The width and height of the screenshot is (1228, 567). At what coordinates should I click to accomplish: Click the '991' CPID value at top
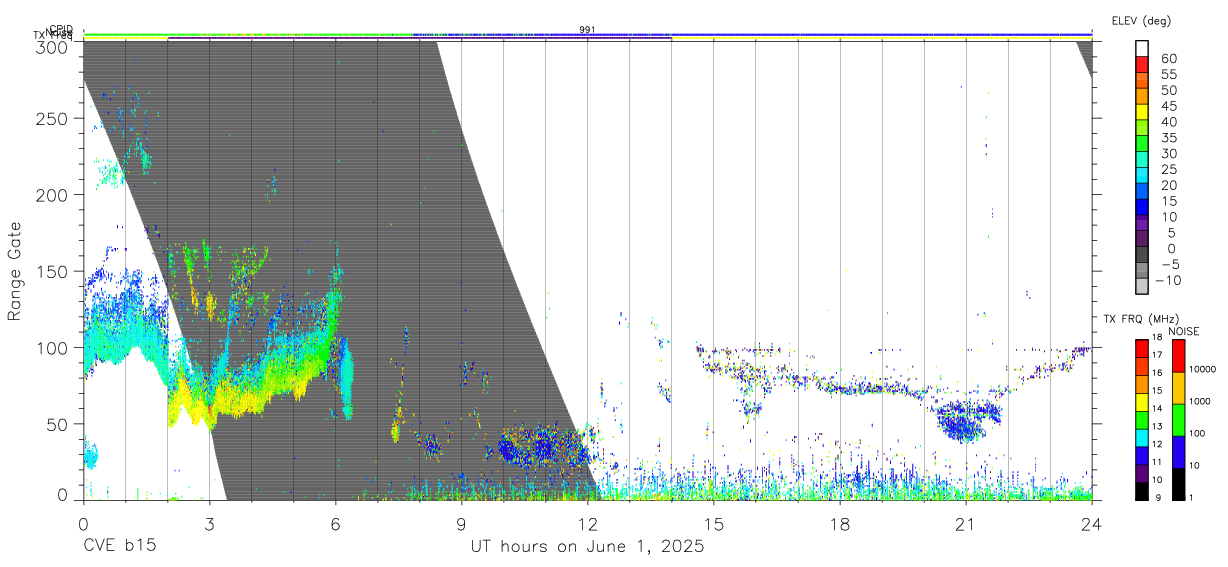[587, 29]
